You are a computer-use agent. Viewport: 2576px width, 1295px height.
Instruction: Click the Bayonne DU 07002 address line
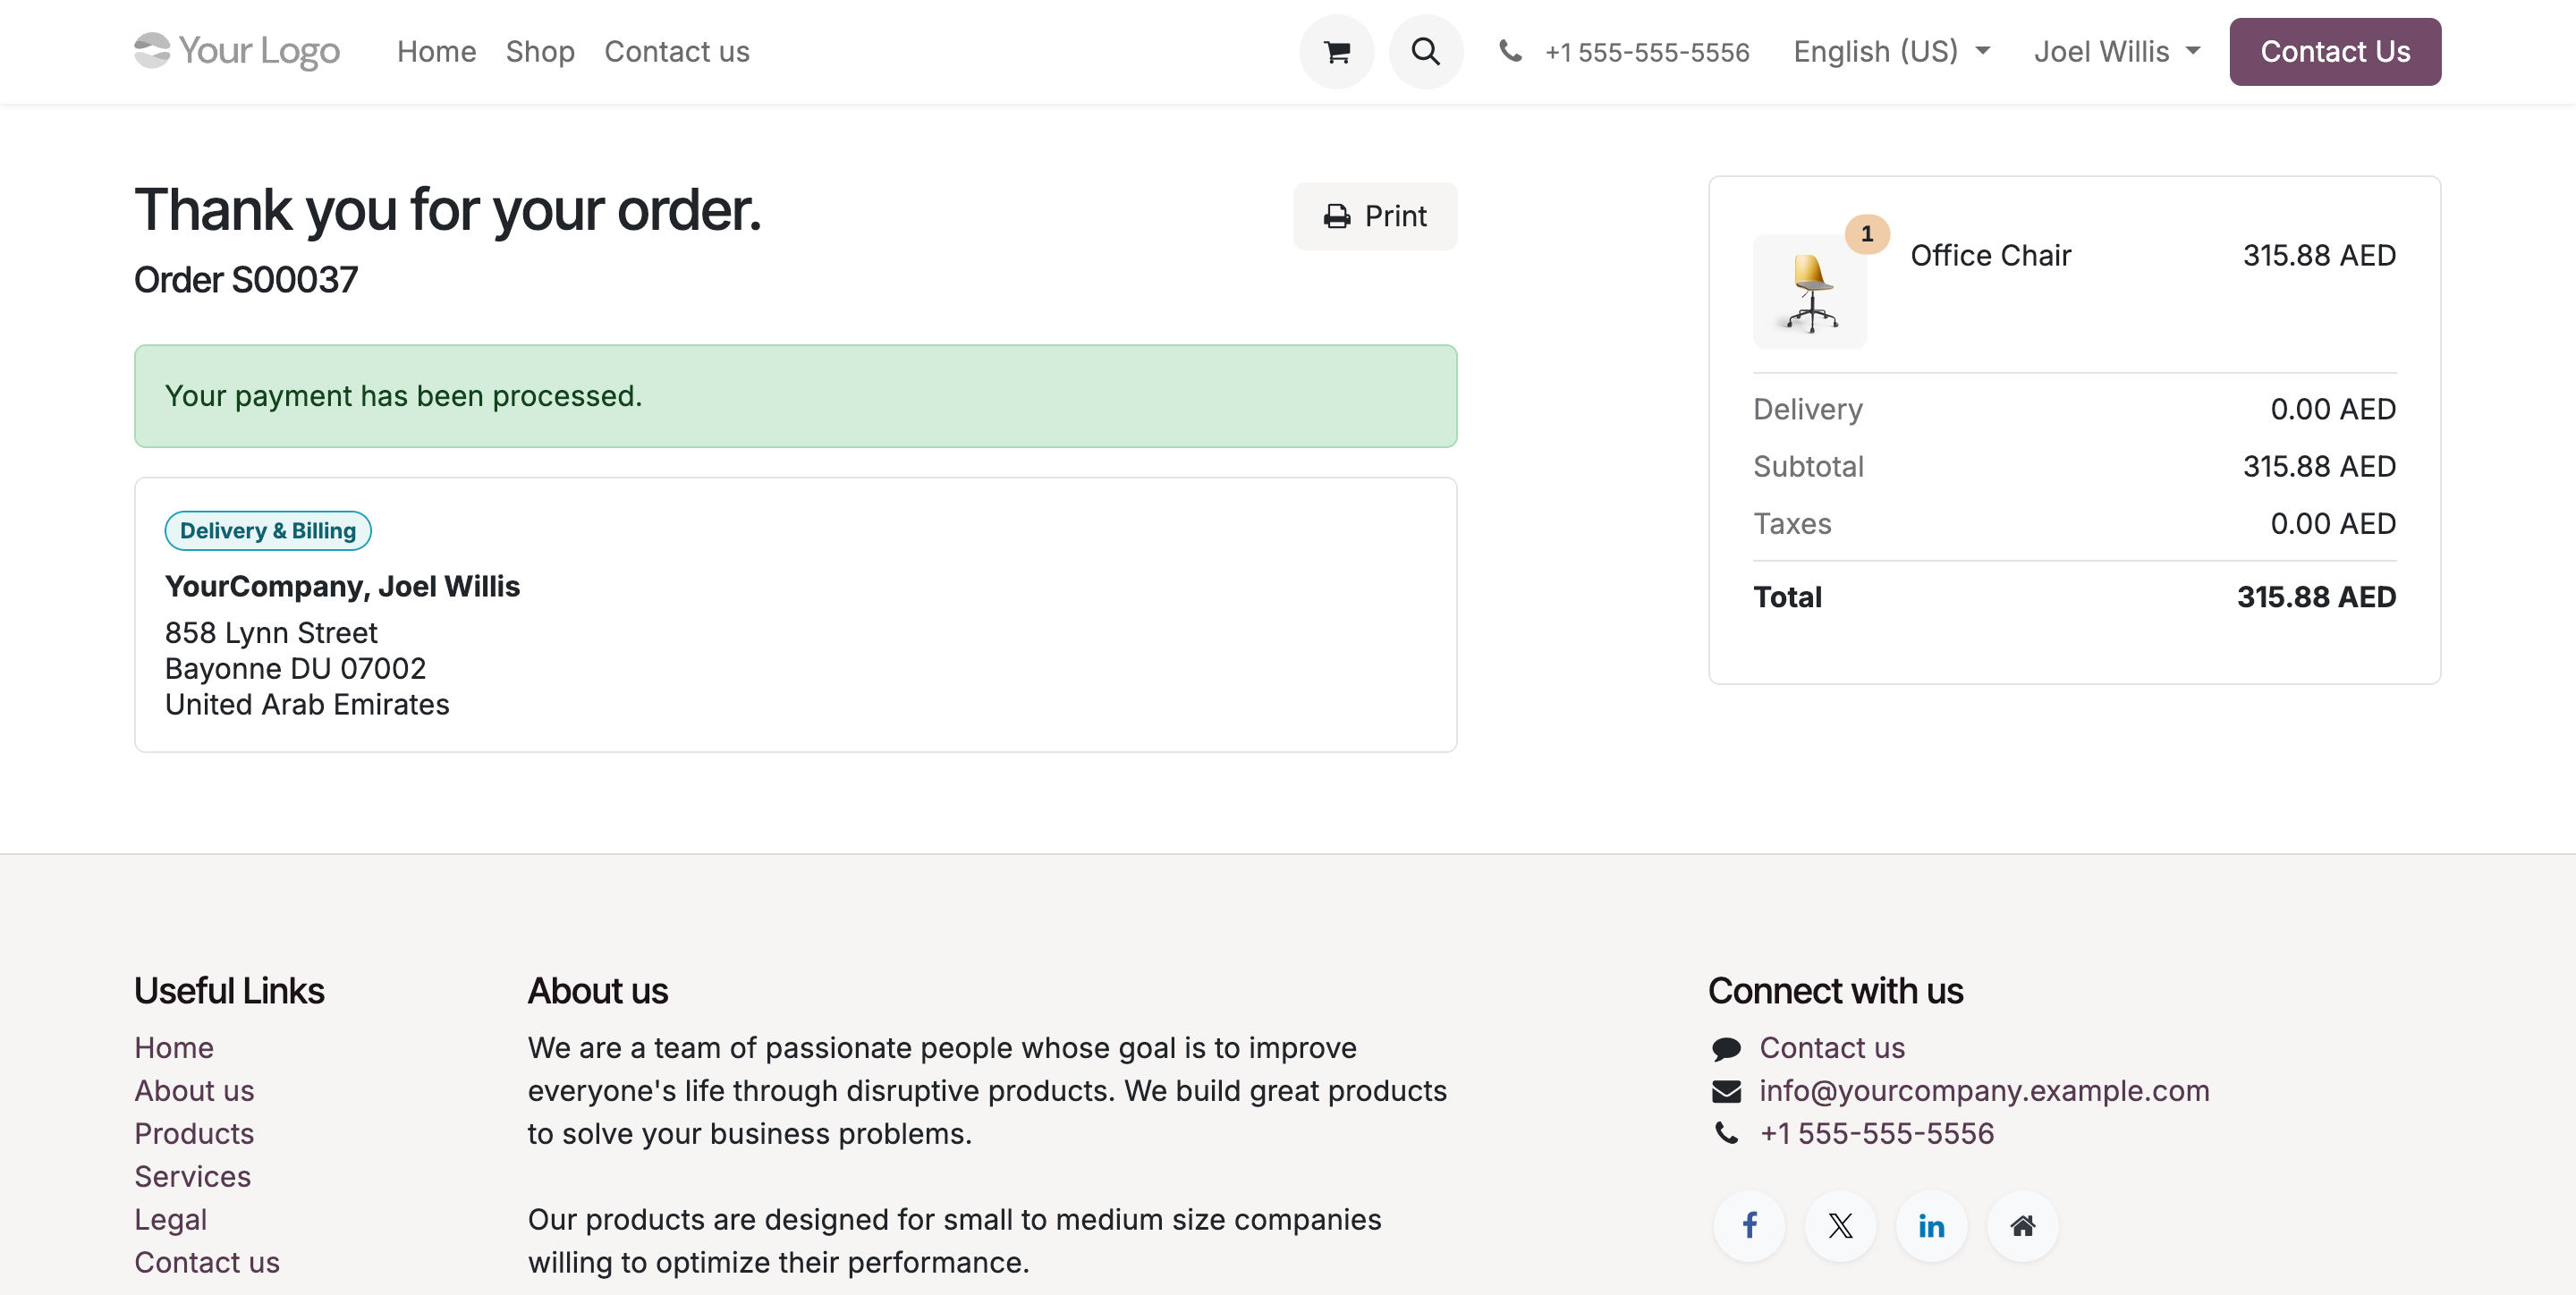click(295, 668)
